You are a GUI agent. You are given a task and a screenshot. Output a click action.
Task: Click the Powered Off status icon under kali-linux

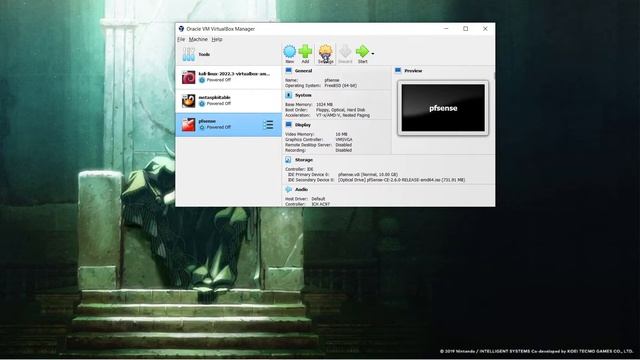(202, 80)
